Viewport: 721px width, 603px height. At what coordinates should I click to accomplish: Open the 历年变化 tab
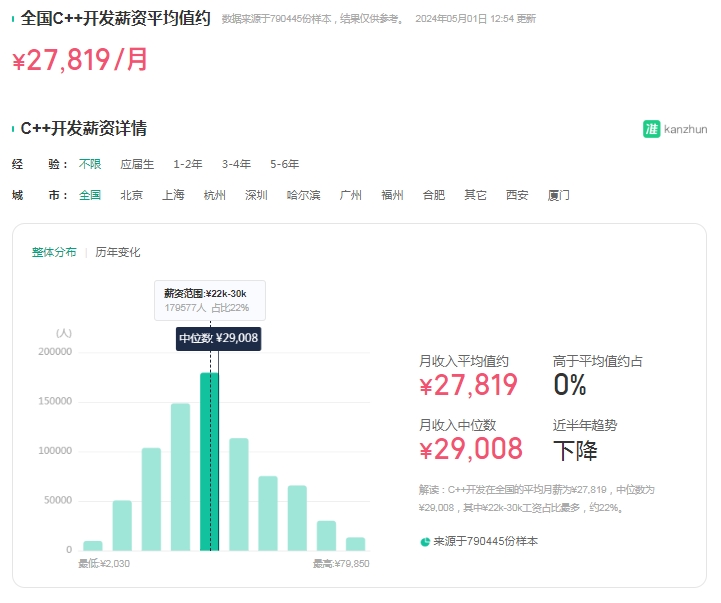point(118,252)
